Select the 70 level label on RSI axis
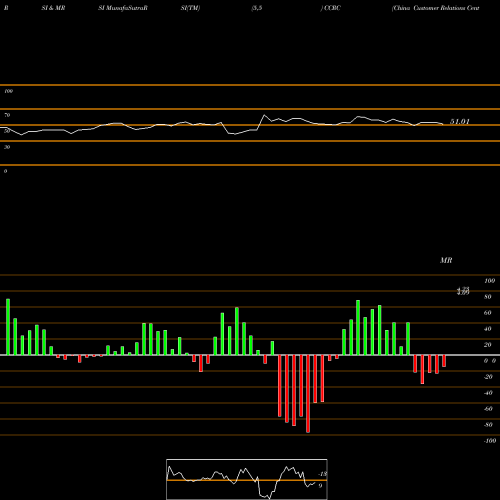Viewport: 500px width, 500px height. click(x=7, y=115)
